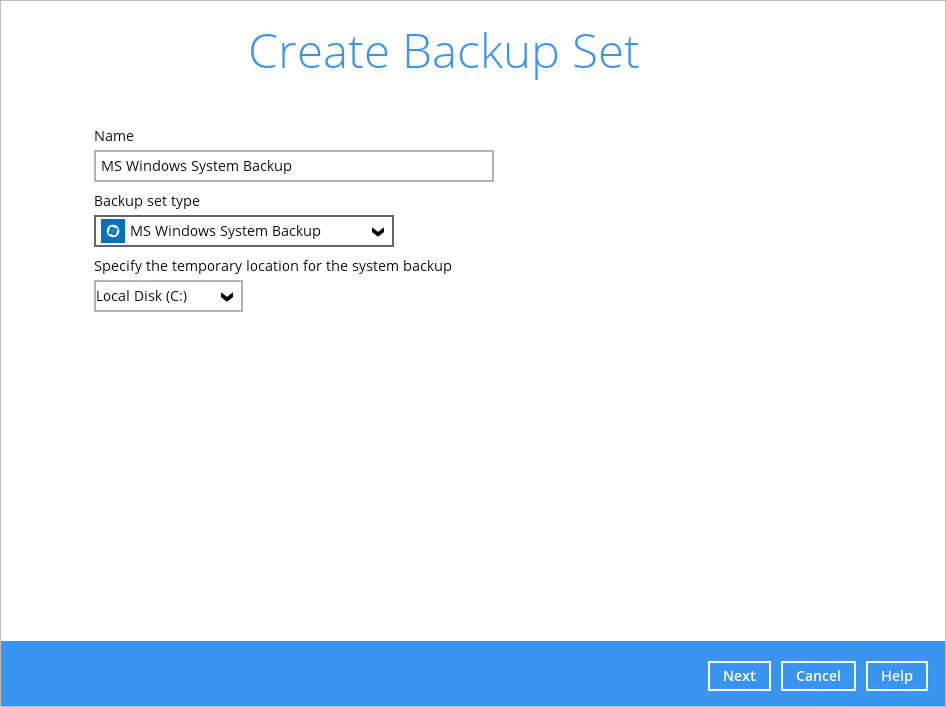Click the Name label

pyautogui.click(x=114, y=136)
